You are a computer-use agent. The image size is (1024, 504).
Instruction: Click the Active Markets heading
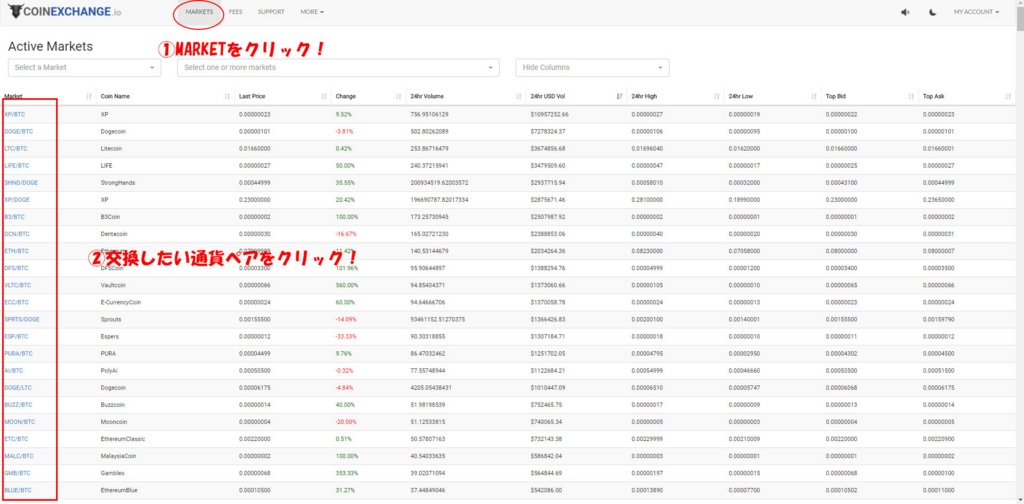[50, 47]
